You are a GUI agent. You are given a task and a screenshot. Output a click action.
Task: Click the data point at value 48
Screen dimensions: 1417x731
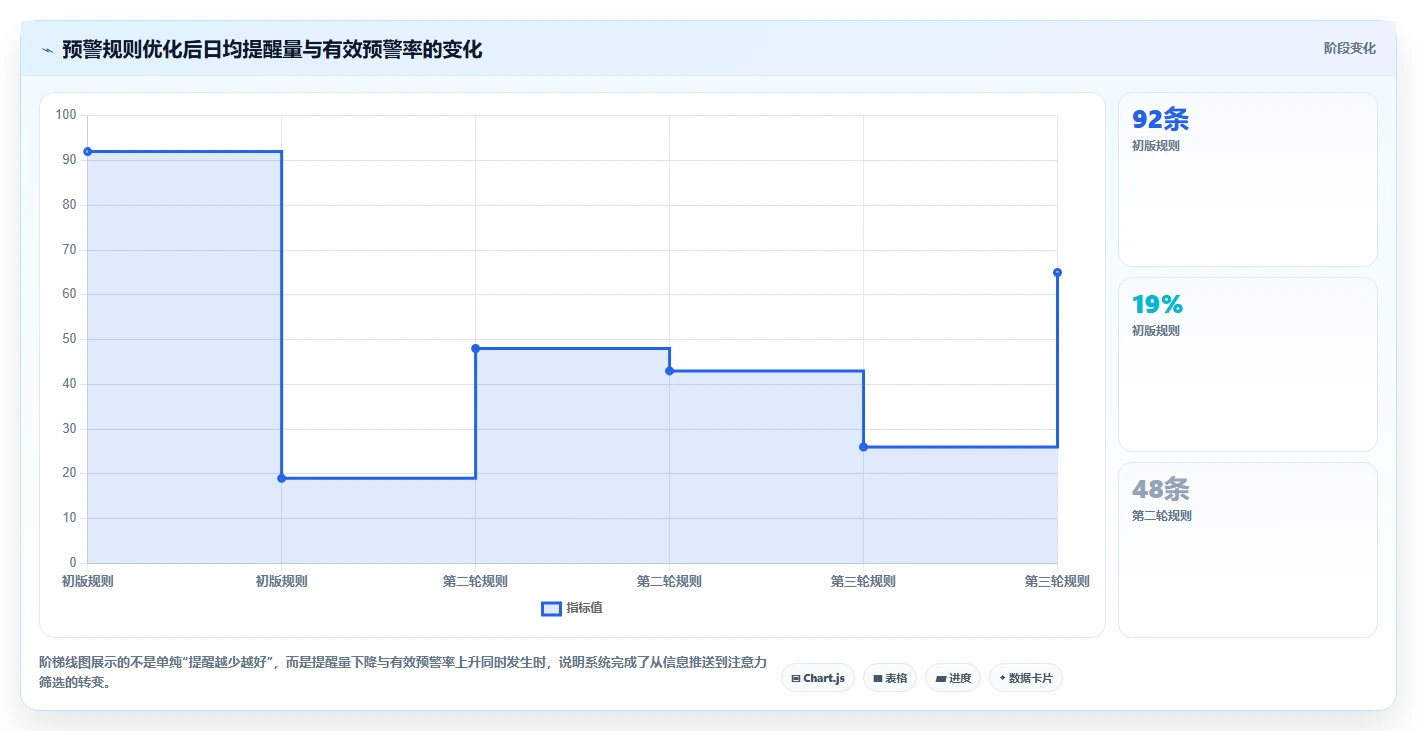[476, 348]
